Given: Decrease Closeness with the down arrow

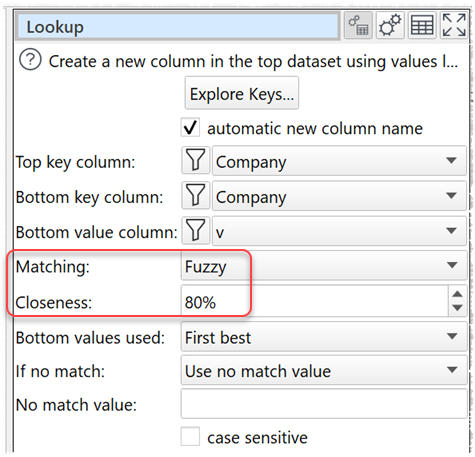Looking at the screenshot, I should (x=458, y=308).
